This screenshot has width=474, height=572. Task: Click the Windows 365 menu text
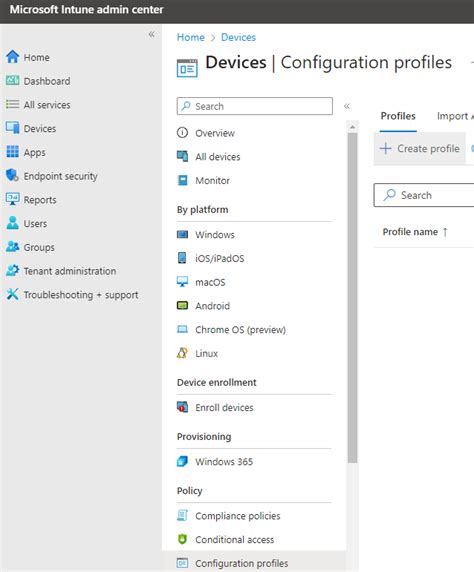pos(224,461)
